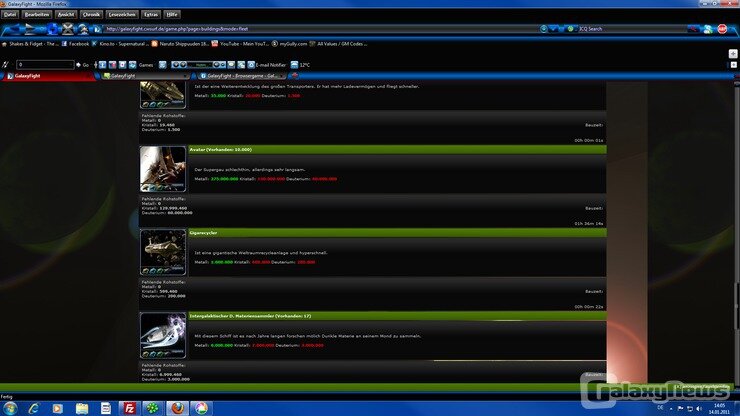Open the search engine dropdown in navigation bar

pos(571,29)
